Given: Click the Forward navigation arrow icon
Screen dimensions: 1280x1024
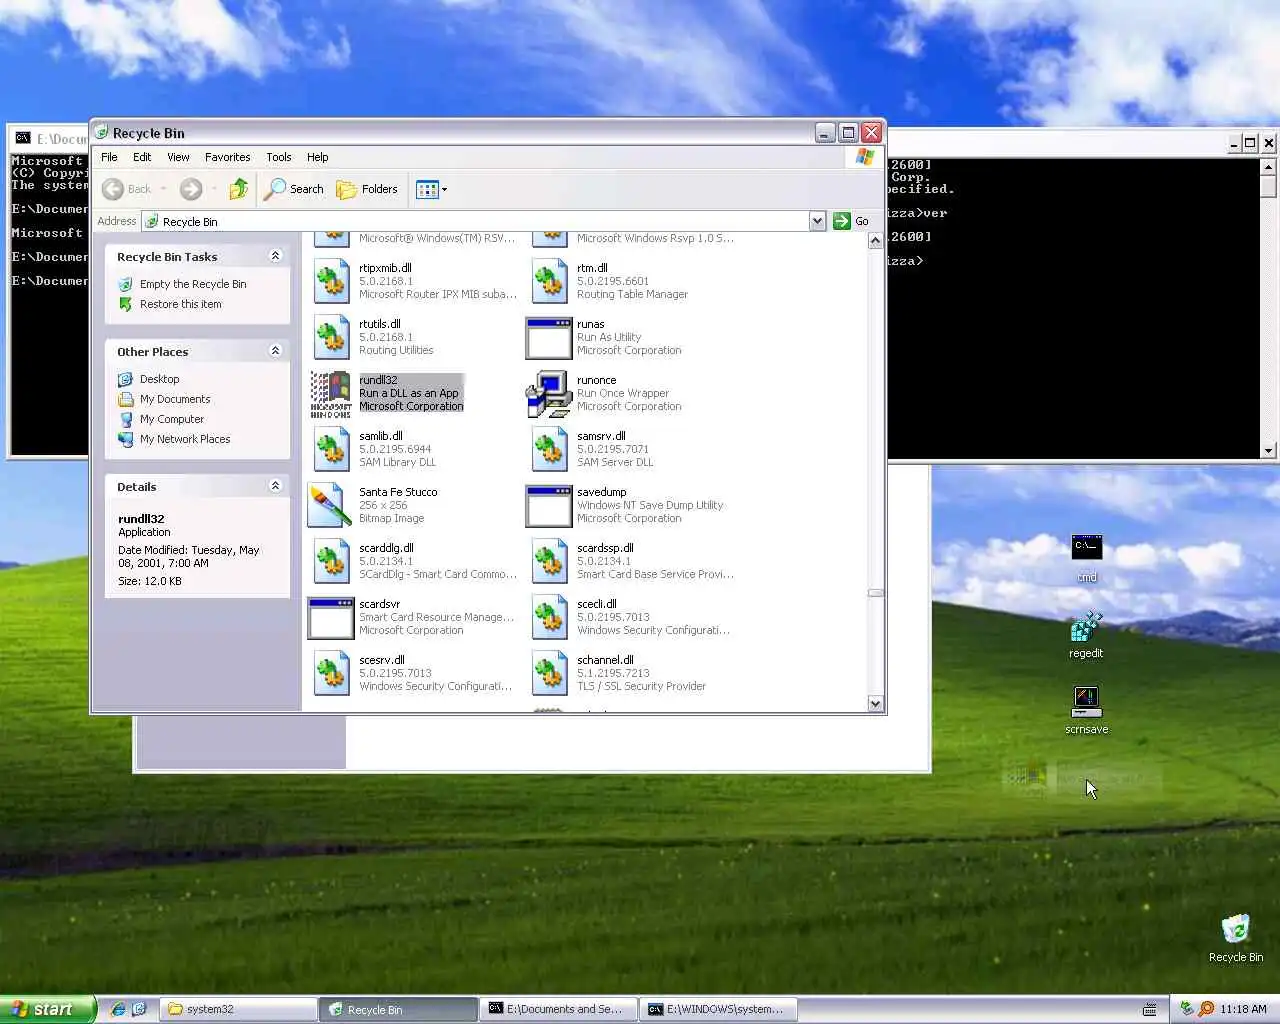Looking at the screenshot, I should [x=191, y=189].
